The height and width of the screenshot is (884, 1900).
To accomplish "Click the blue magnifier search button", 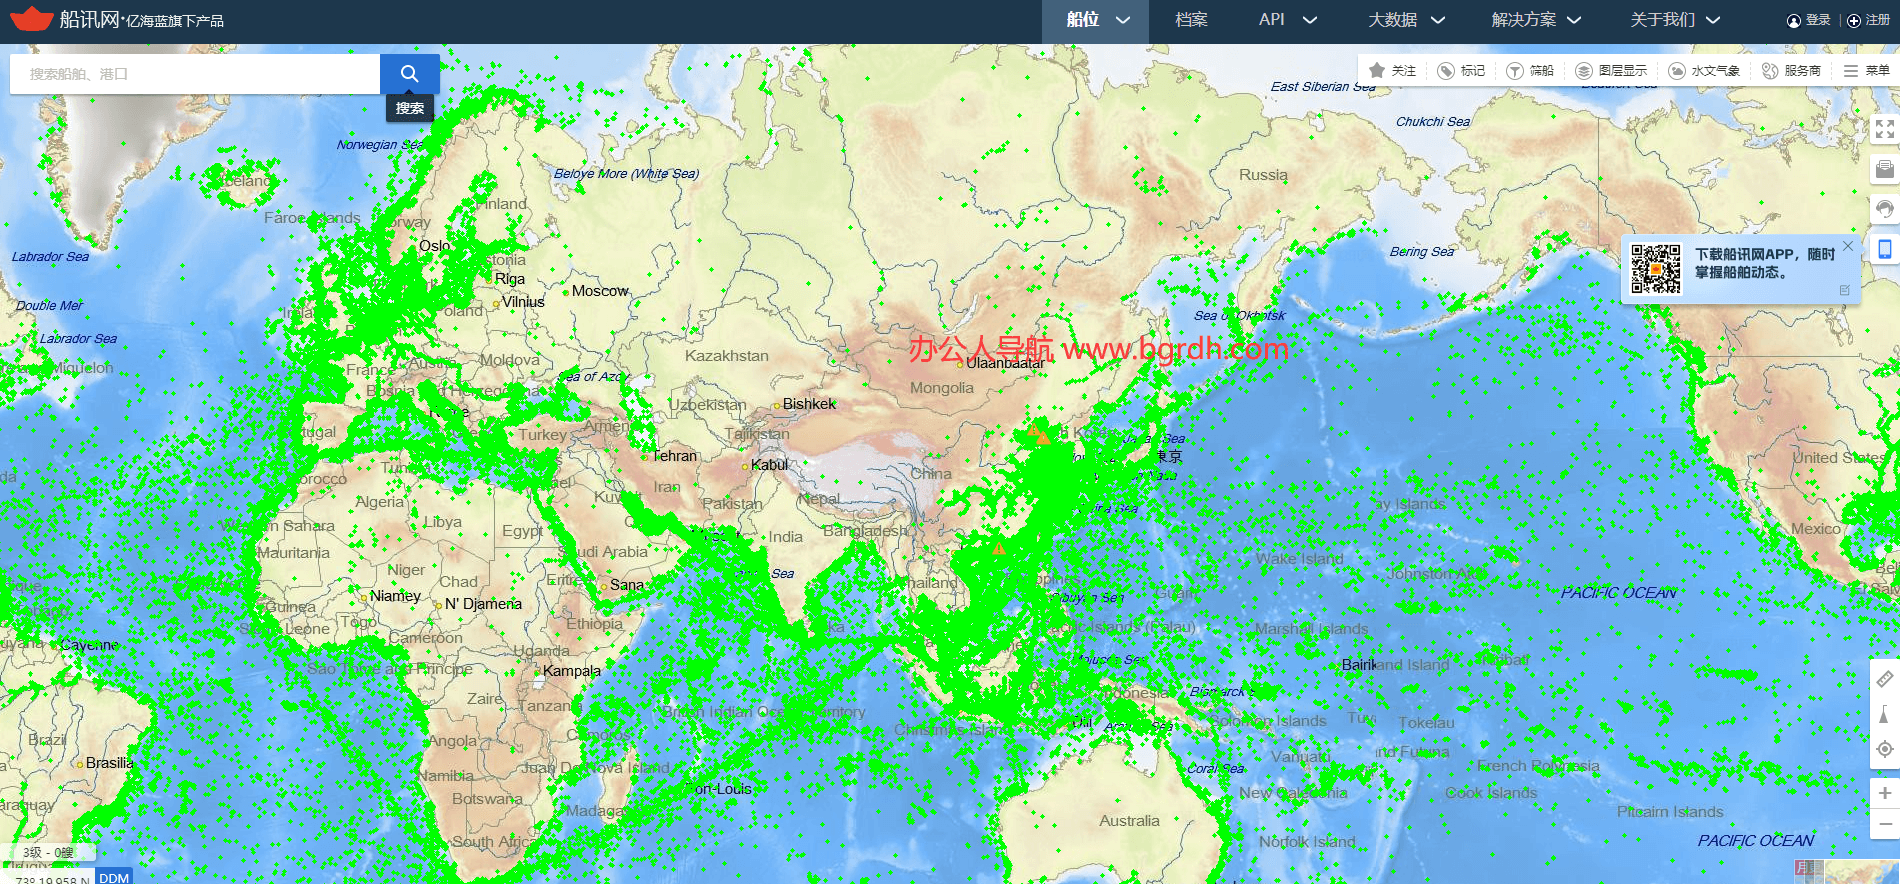I will point(409,74).
